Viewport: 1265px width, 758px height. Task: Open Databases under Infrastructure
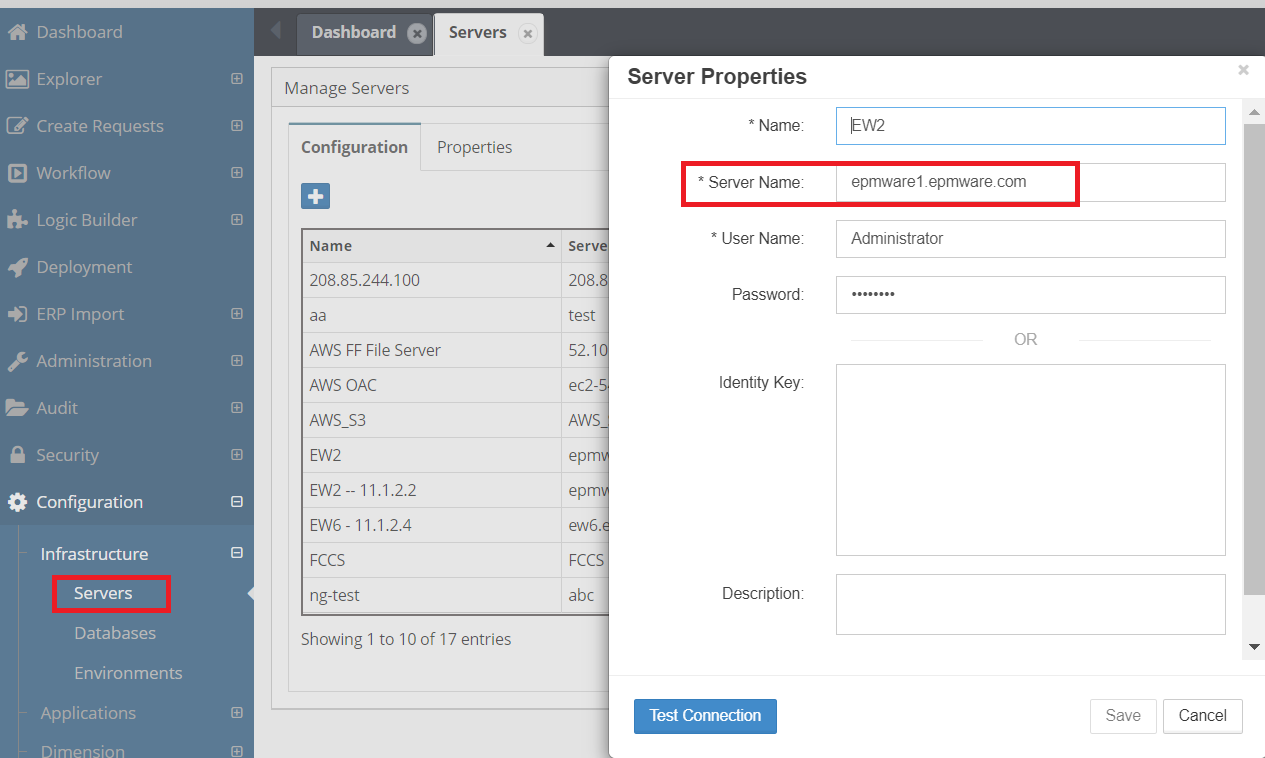[115, 633]
